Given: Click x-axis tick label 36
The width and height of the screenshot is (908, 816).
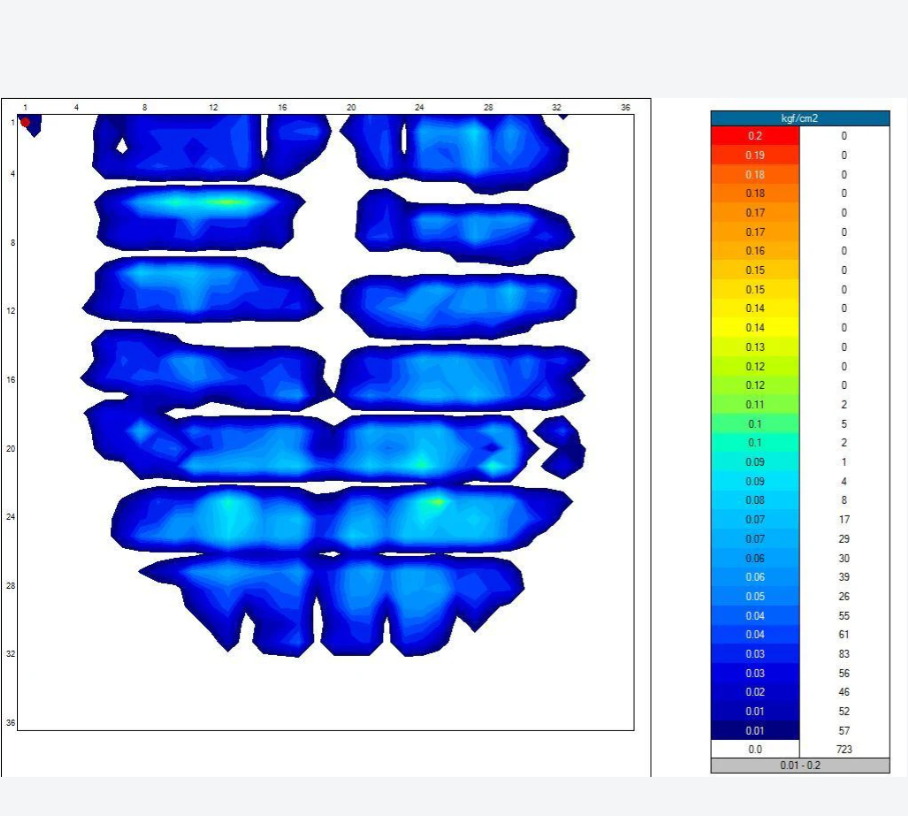Looking at the screenshot, I should pos(625,107).
